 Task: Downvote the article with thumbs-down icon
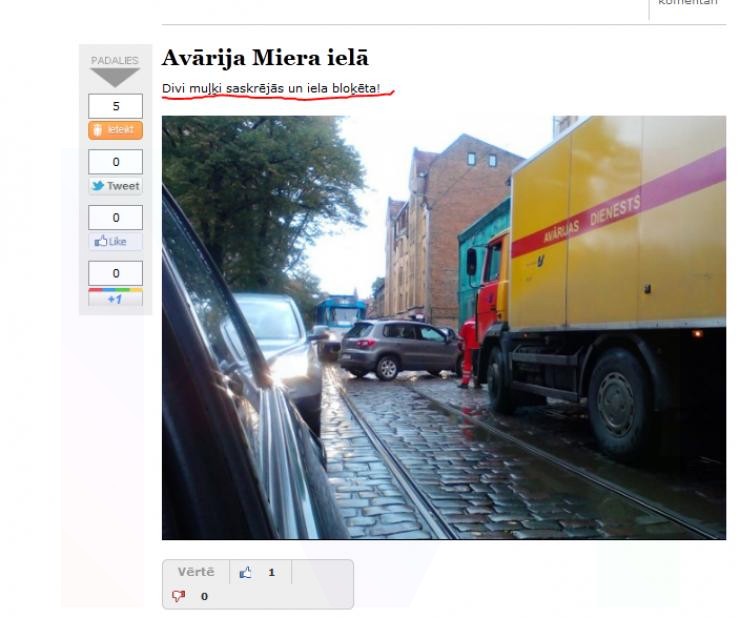tap(179, 596)
